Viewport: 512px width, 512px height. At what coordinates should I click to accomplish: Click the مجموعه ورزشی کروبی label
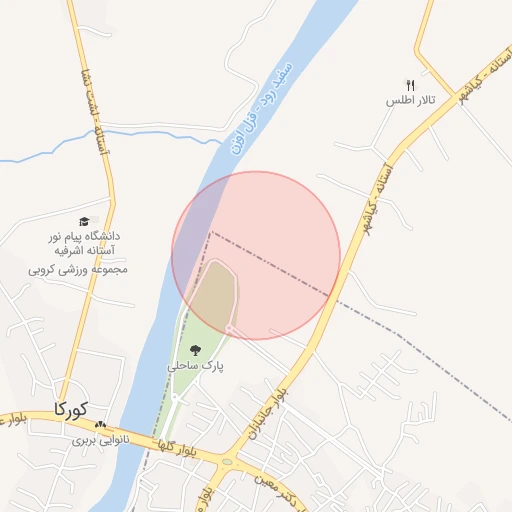(78, 270)
